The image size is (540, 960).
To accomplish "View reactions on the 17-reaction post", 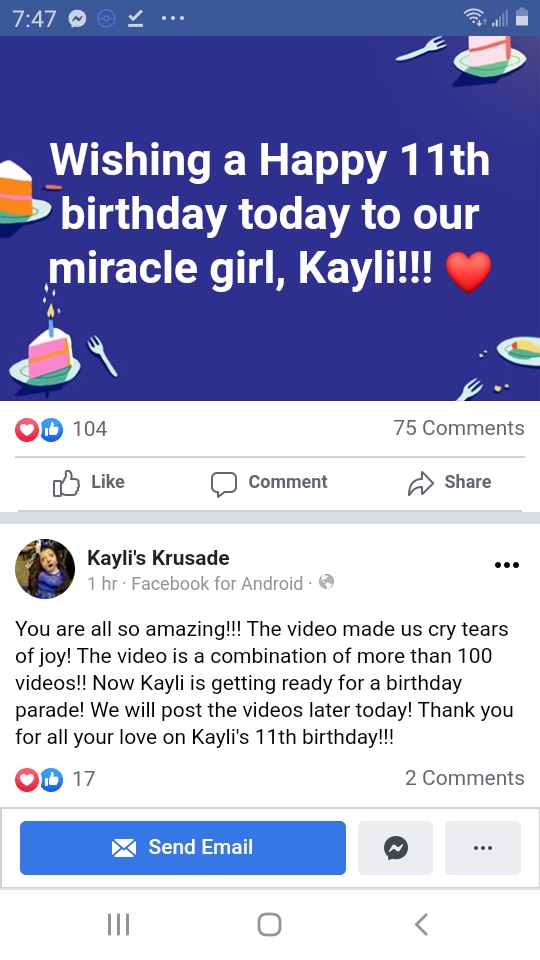I will point(55,779).
